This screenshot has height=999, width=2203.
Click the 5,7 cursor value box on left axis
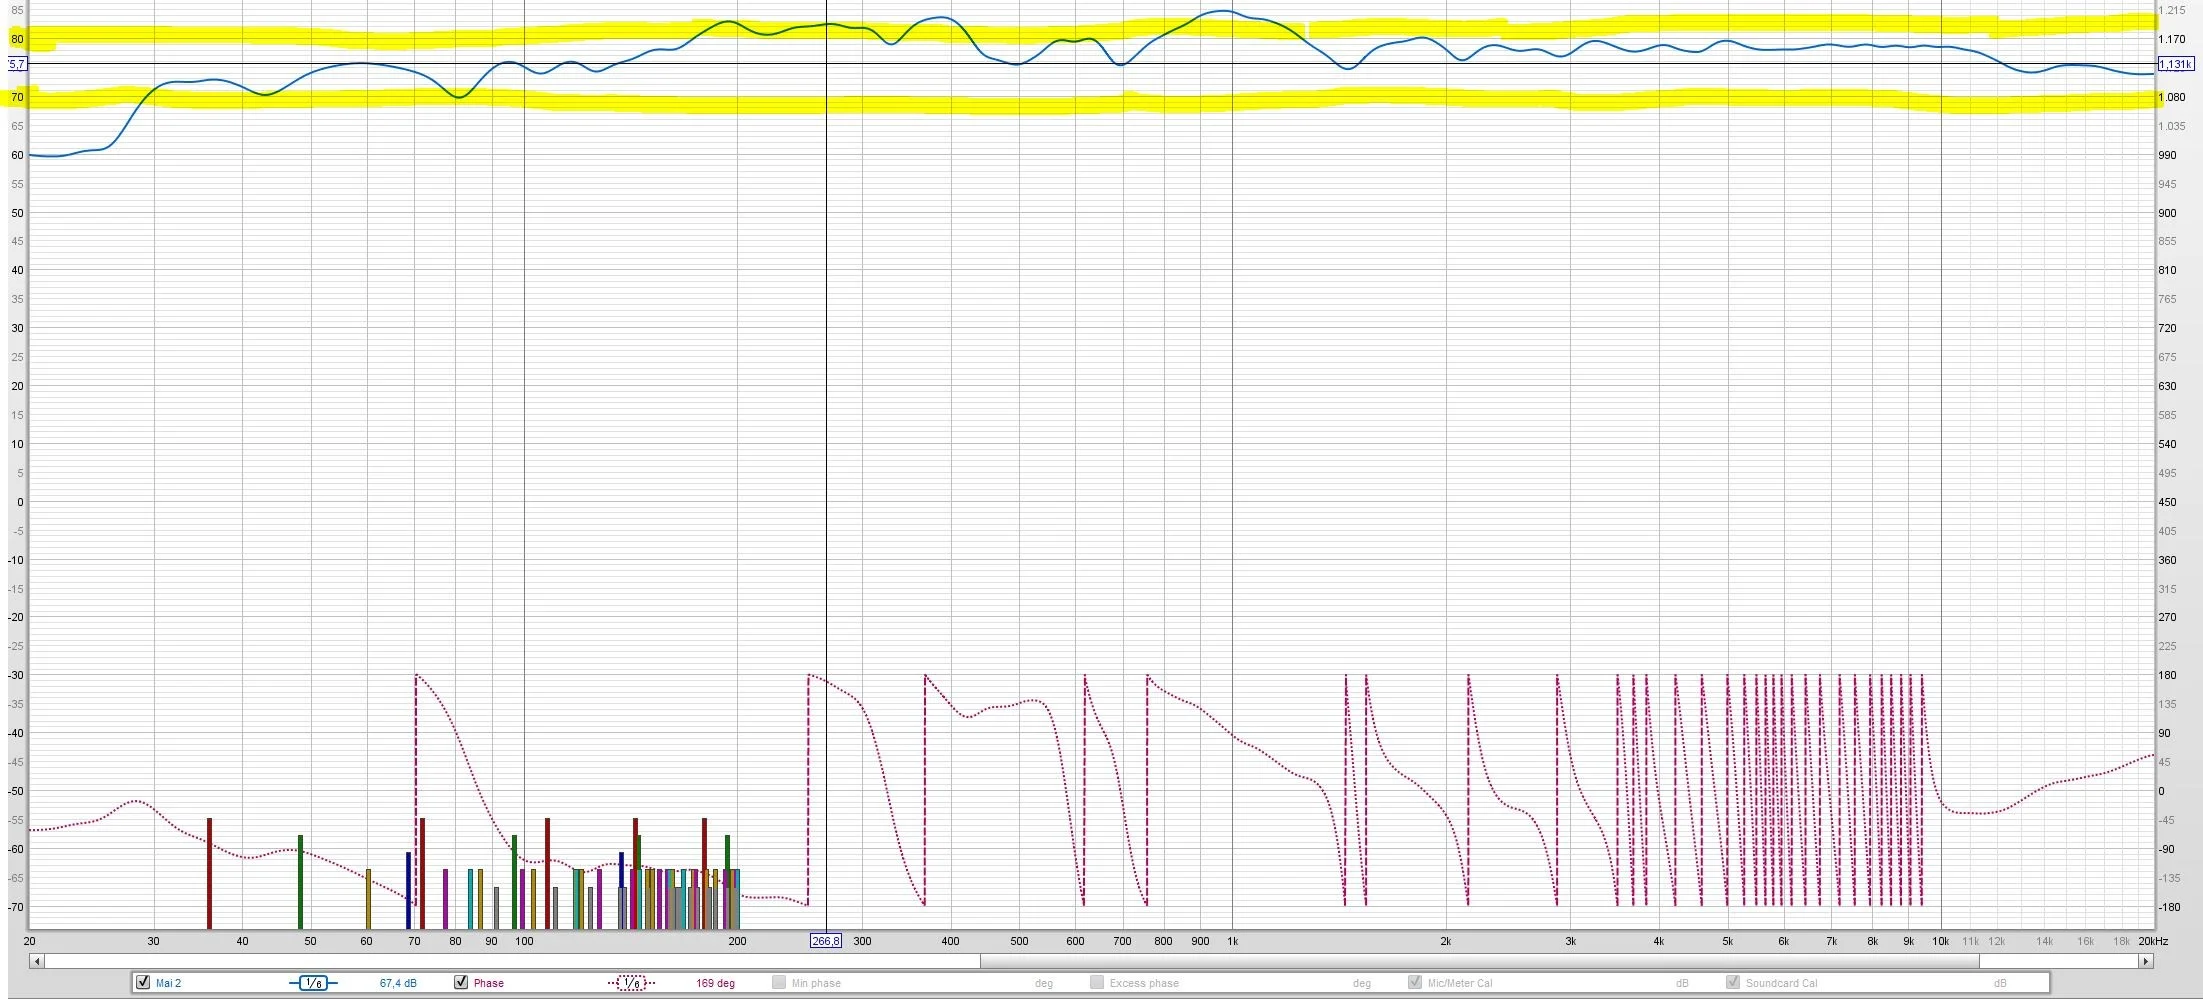pyautogui.click(x=17, y=64)
